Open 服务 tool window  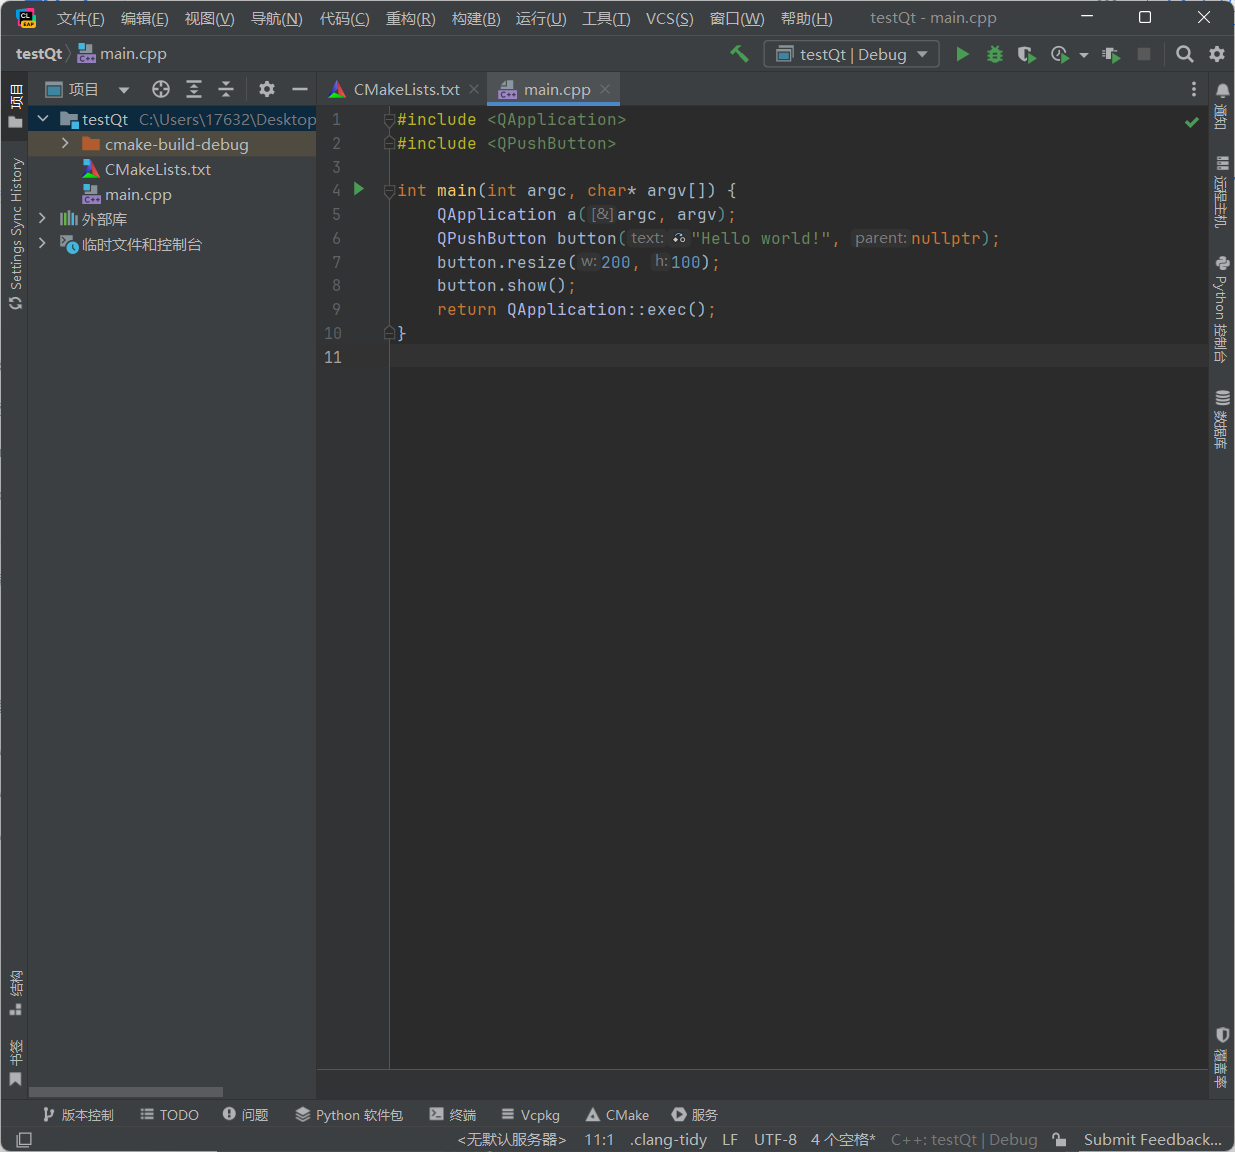pos(694,1114)
